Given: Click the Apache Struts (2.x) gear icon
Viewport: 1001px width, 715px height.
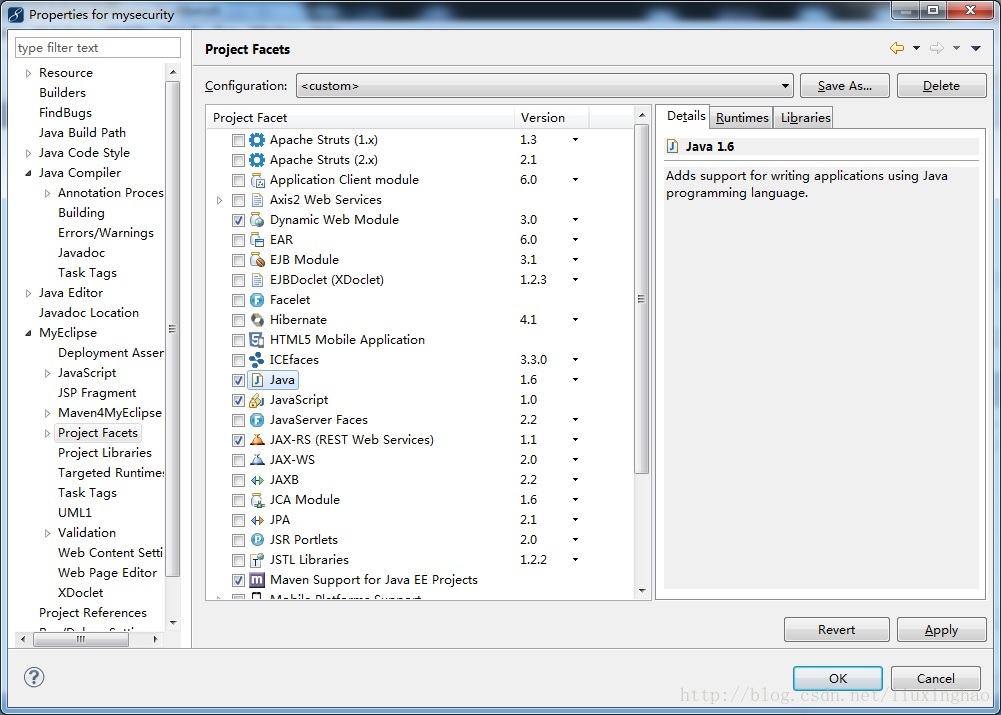Looking at the screenshot, I should [257, 160].
